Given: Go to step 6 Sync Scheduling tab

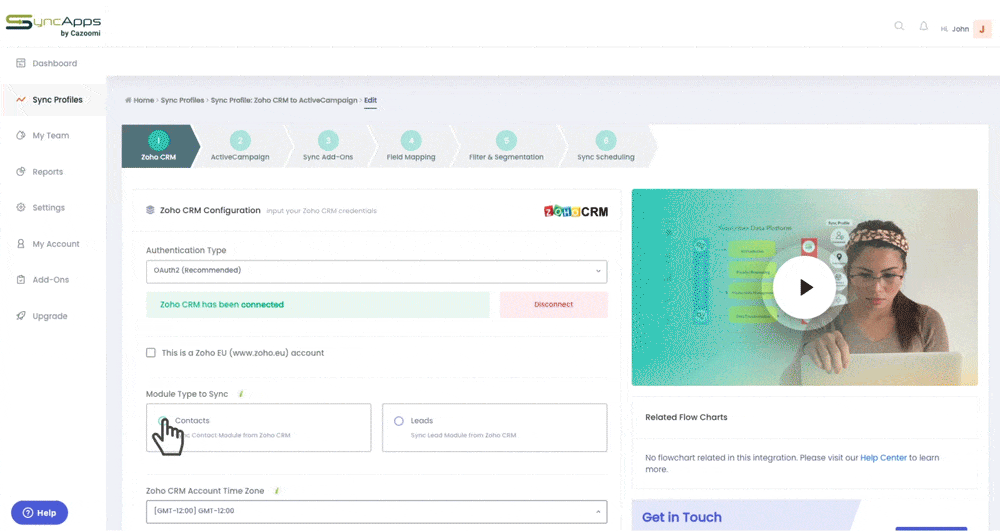Looking at the screenshot, I should [x=606, y=147].
